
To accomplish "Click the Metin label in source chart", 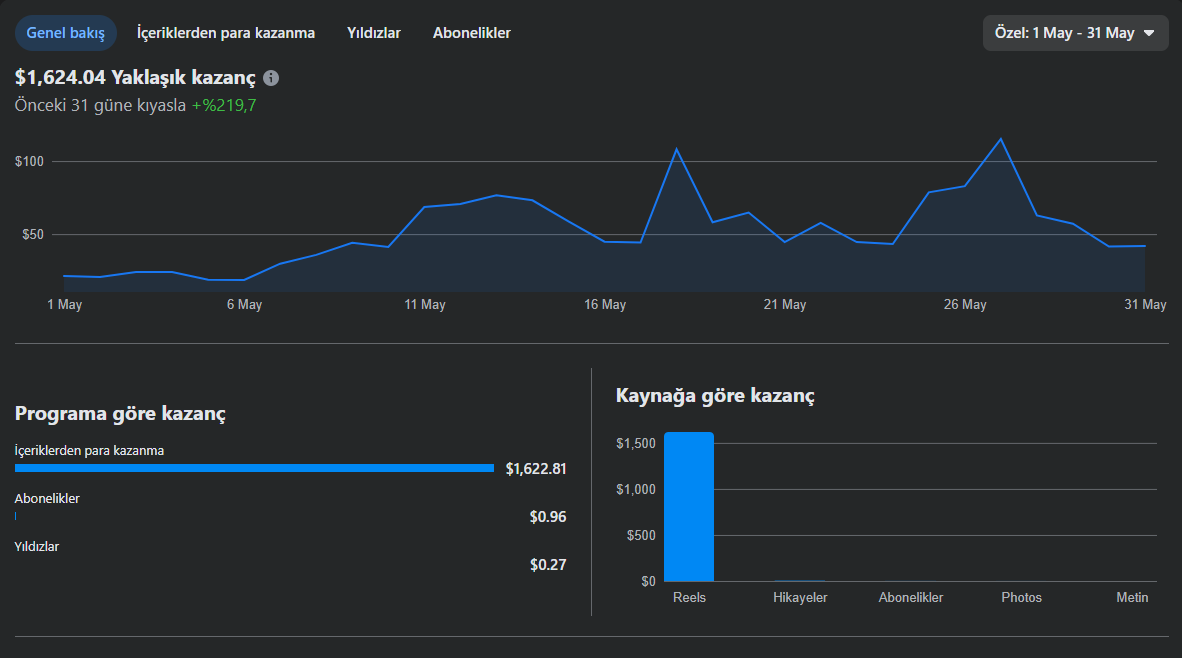I will tap(1132, 597).
